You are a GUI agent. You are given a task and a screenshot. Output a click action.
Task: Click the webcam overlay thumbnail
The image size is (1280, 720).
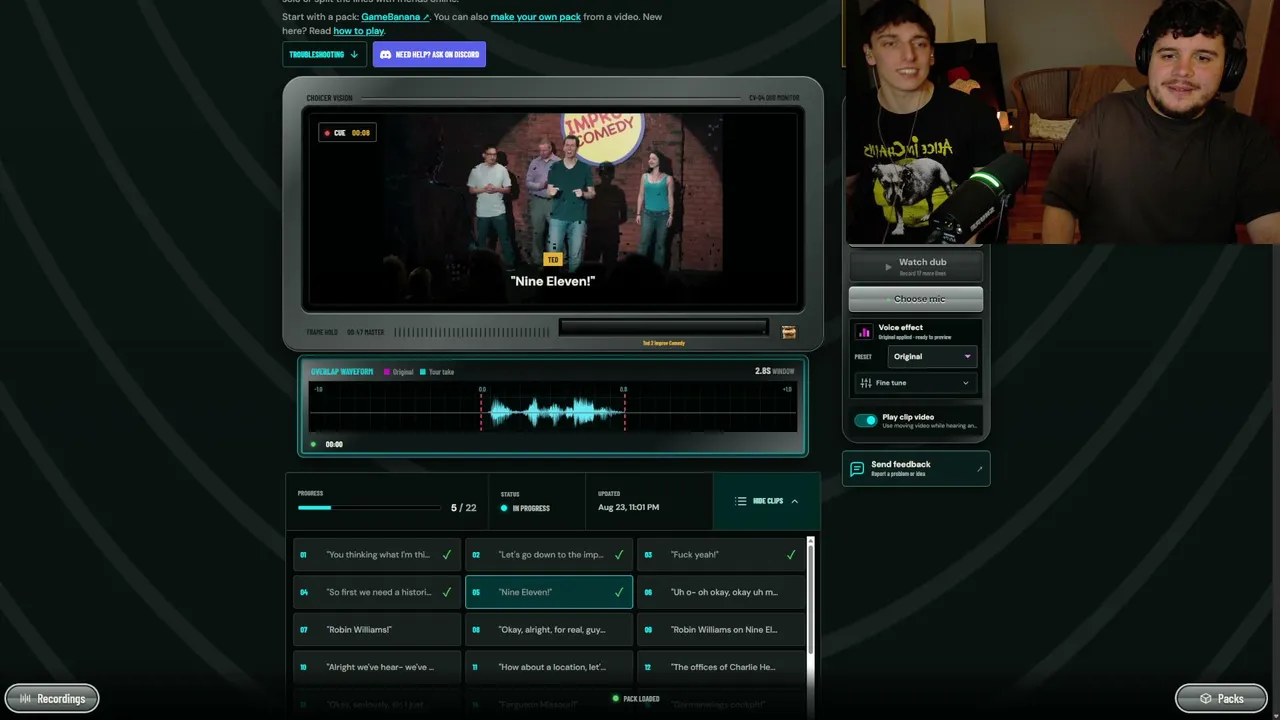[1063, 122]
